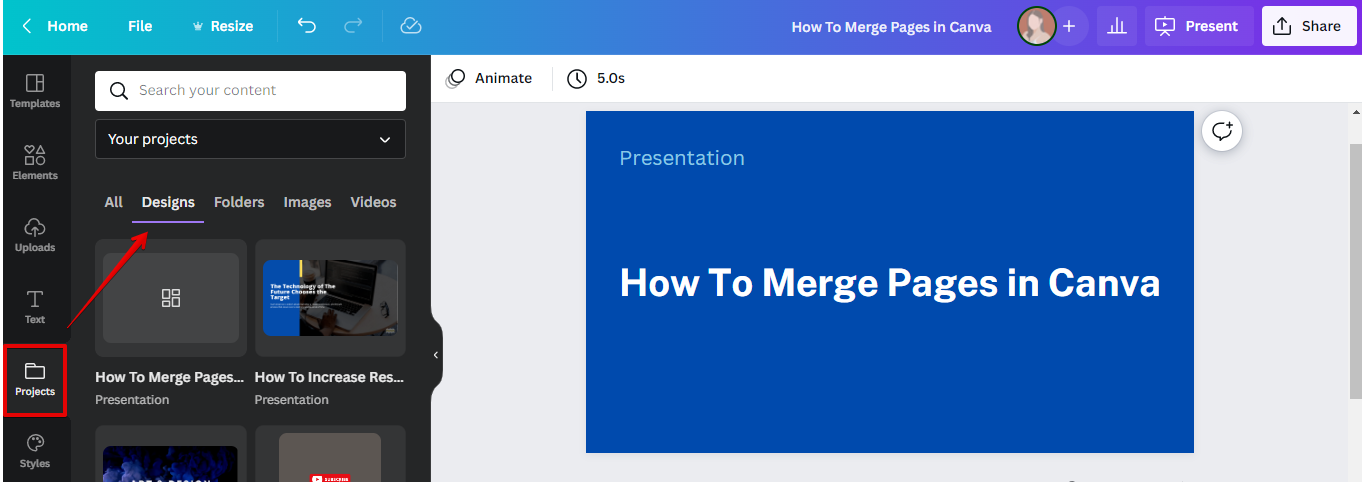
Task: Click the cloud save status icon
Action: click(x=410, y=26)
